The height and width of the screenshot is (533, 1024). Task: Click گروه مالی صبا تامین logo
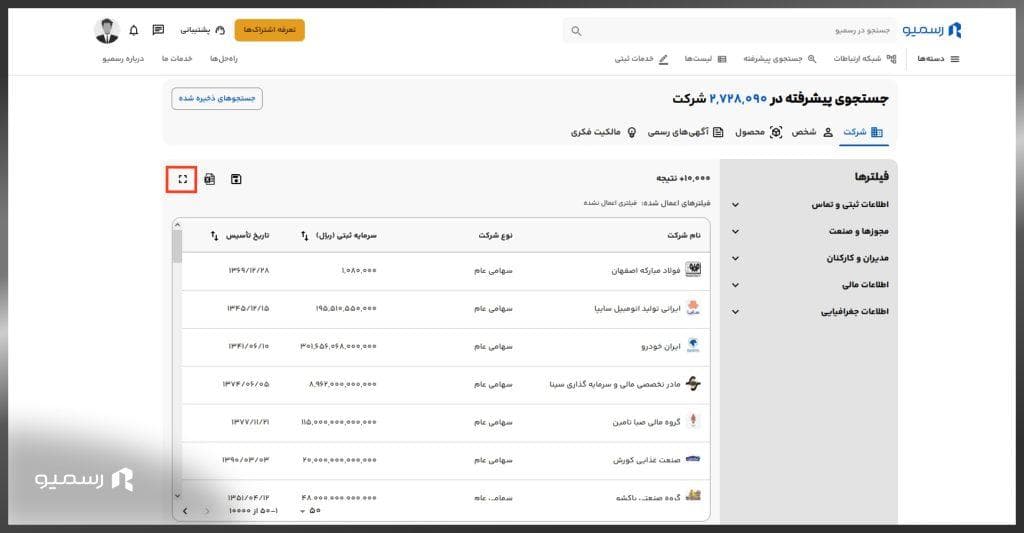click(x=693, y=421)
